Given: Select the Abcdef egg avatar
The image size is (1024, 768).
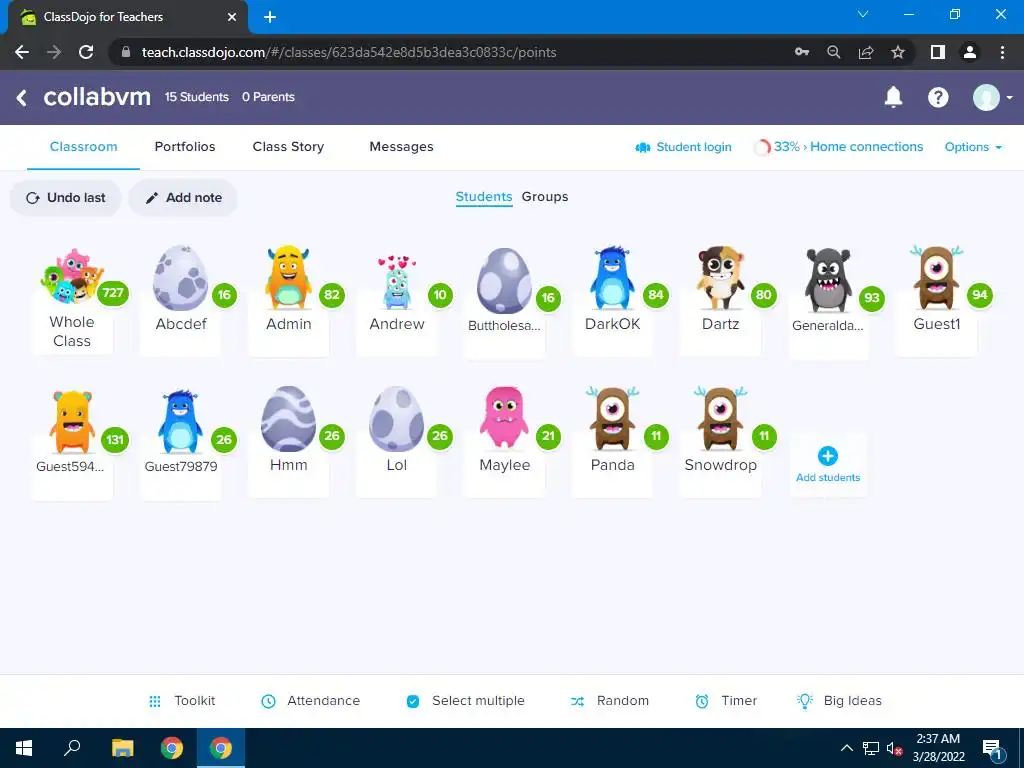Looking at the screenshot, I should tap(180, 278).
